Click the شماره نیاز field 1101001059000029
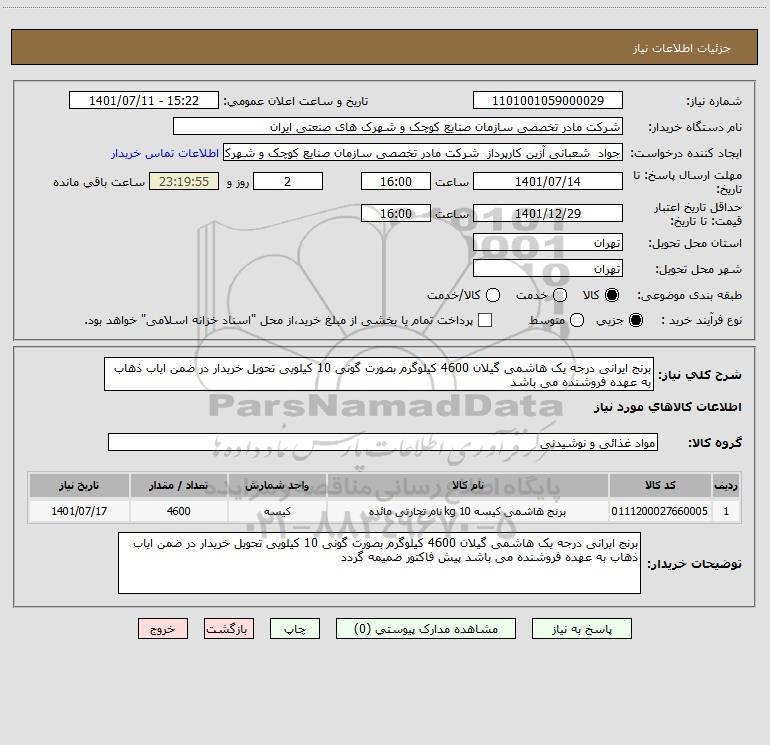 (548, 100)
